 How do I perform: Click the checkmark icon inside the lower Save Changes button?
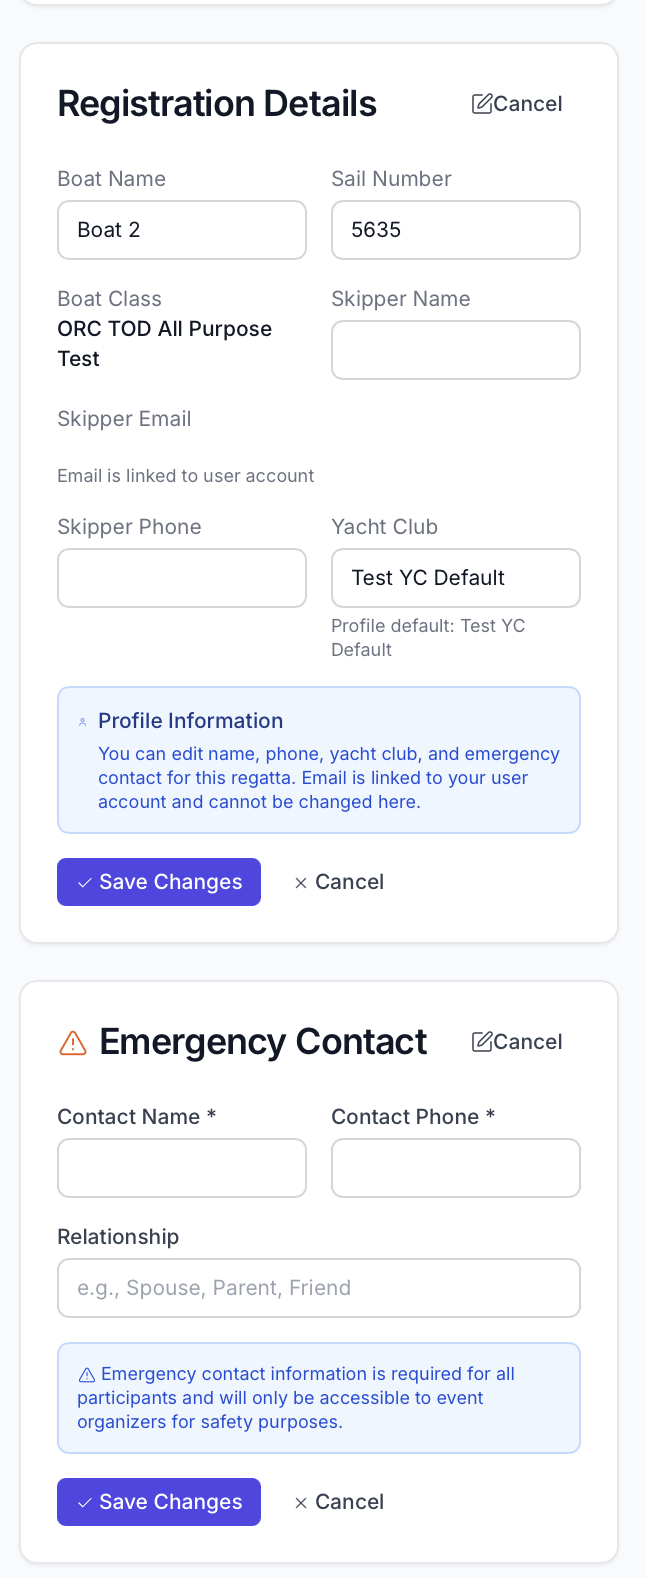(85, 1502)
